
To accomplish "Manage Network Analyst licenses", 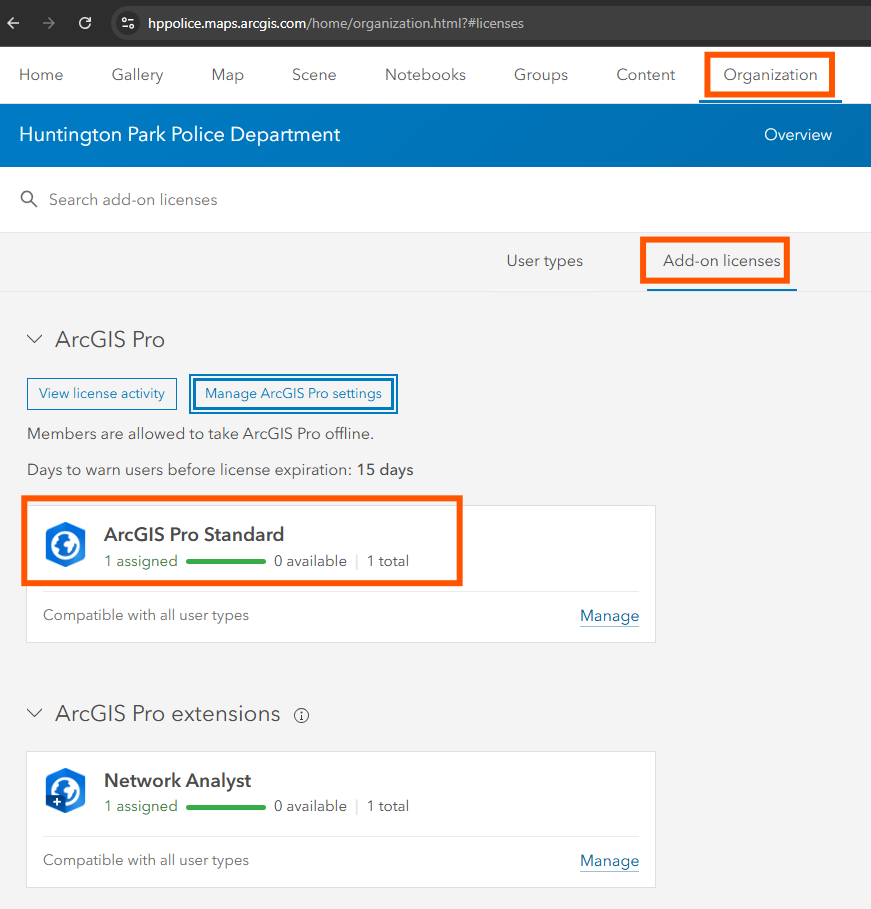I will click(609, 861).
